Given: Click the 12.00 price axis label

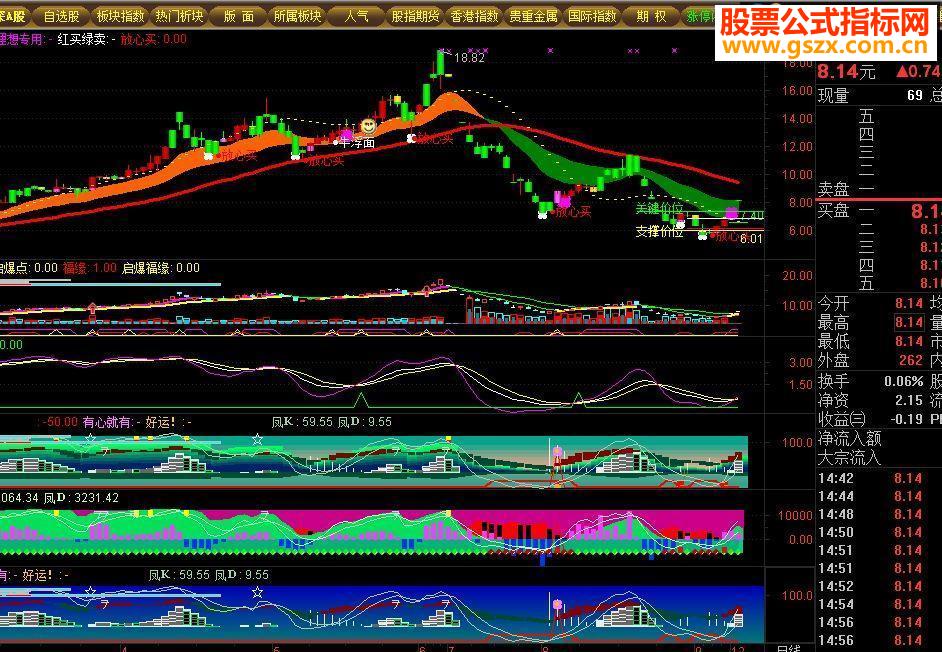Looking at the screenshot, I should point(797,147).
